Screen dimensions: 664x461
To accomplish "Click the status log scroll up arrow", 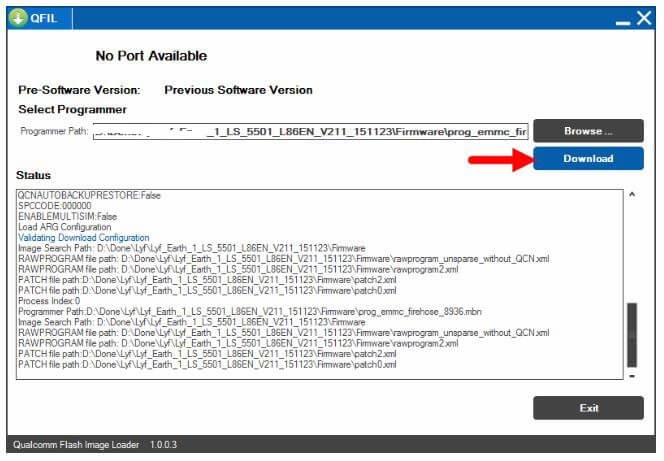I will click(x=632, y=194).
